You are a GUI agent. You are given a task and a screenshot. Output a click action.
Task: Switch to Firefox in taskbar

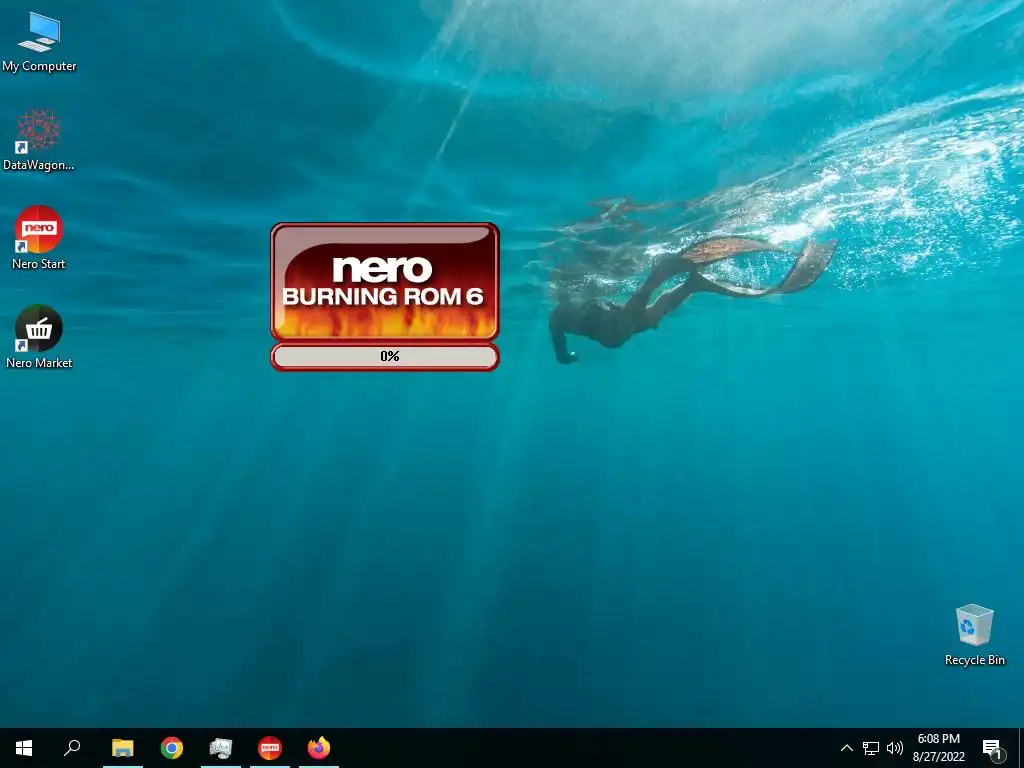319,748
